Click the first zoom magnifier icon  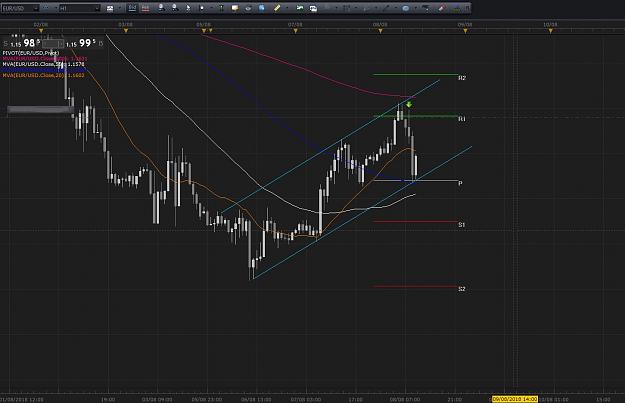click(161, 8)
